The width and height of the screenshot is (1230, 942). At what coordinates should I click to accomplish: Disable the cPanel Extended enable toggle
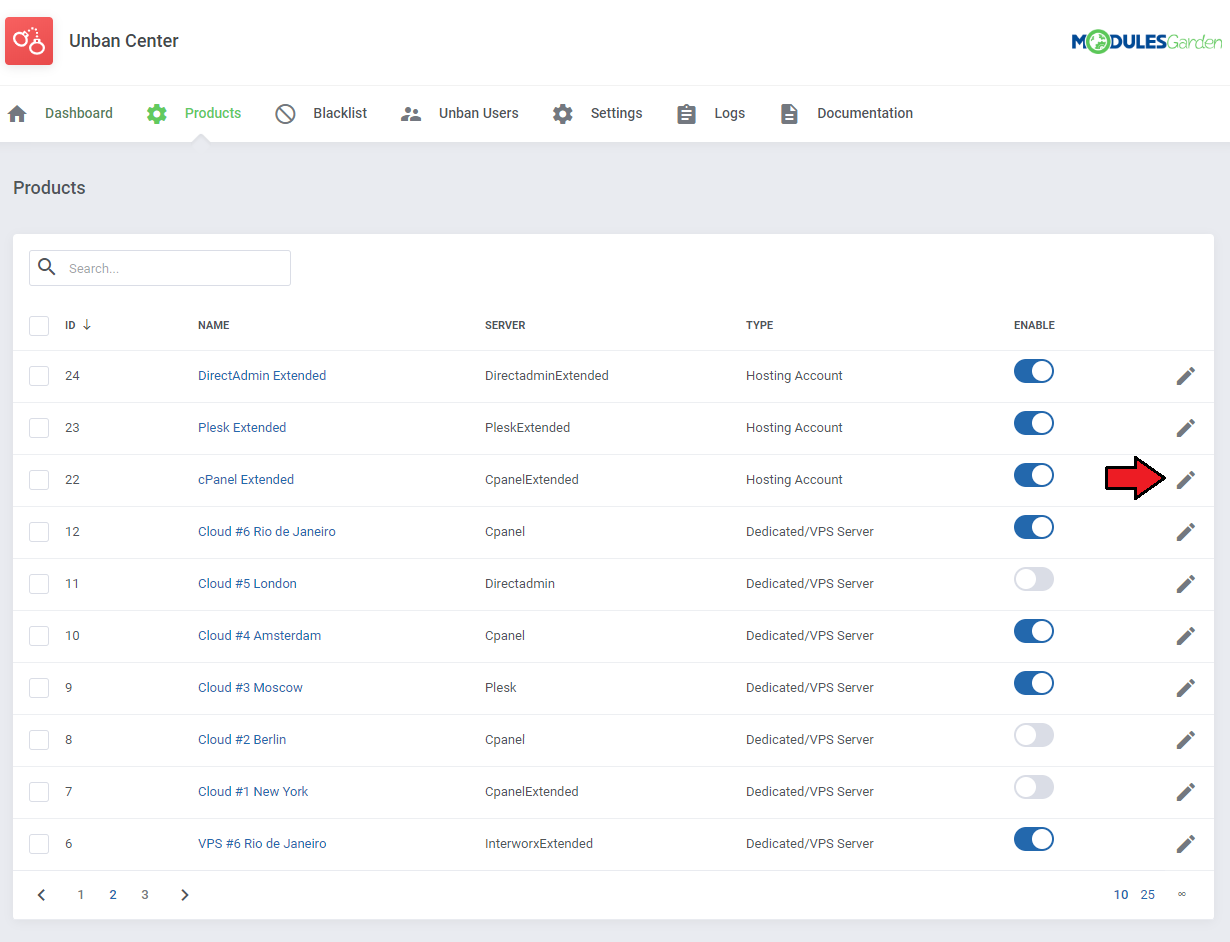pos(1034,476)
